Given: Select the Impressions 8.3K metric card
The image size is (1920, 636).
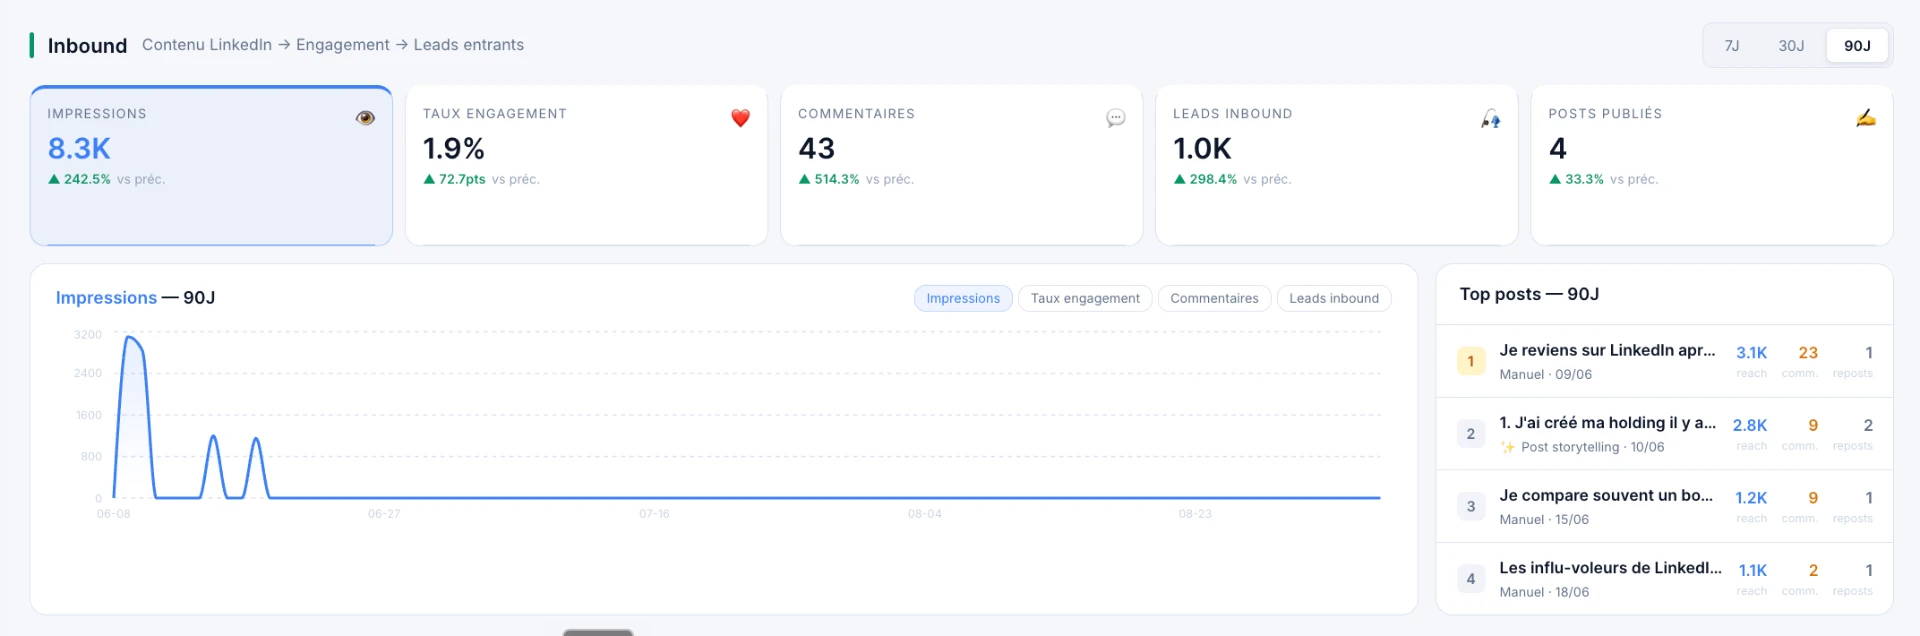Looking at the screenshot, I should (211, 165).
